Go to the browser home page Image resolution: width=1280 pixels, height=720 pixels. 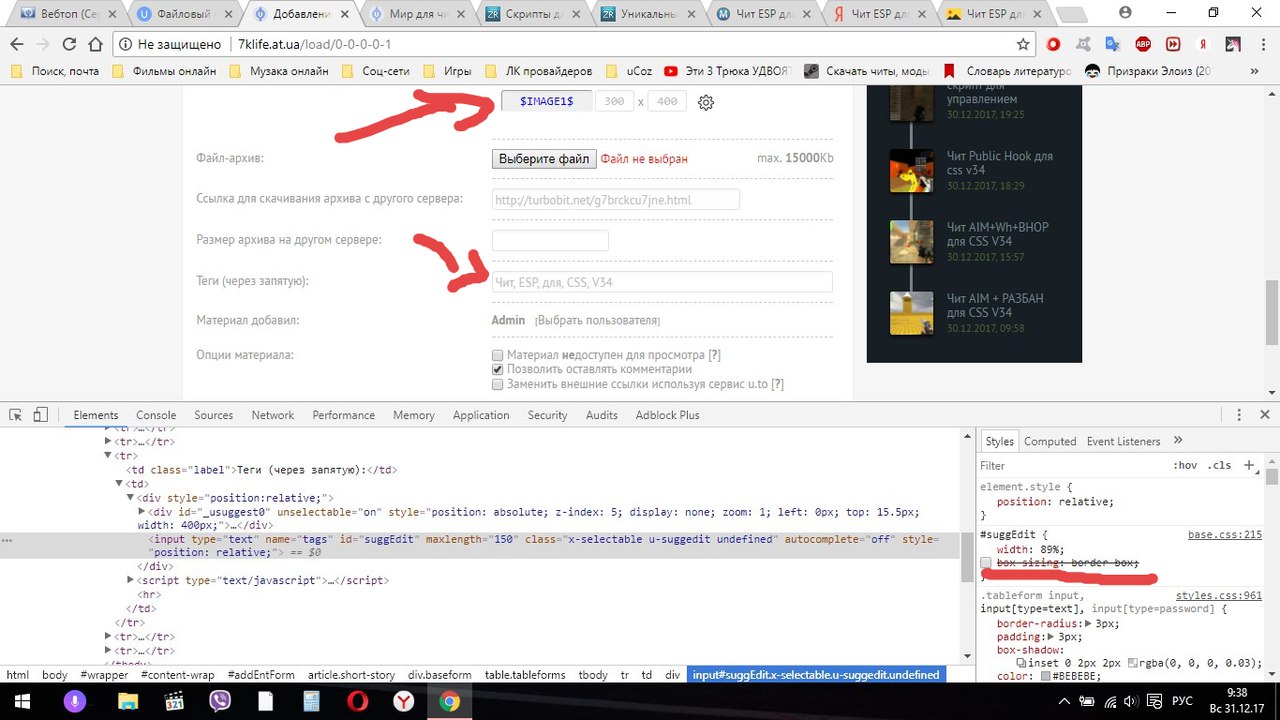pos(97,45)
